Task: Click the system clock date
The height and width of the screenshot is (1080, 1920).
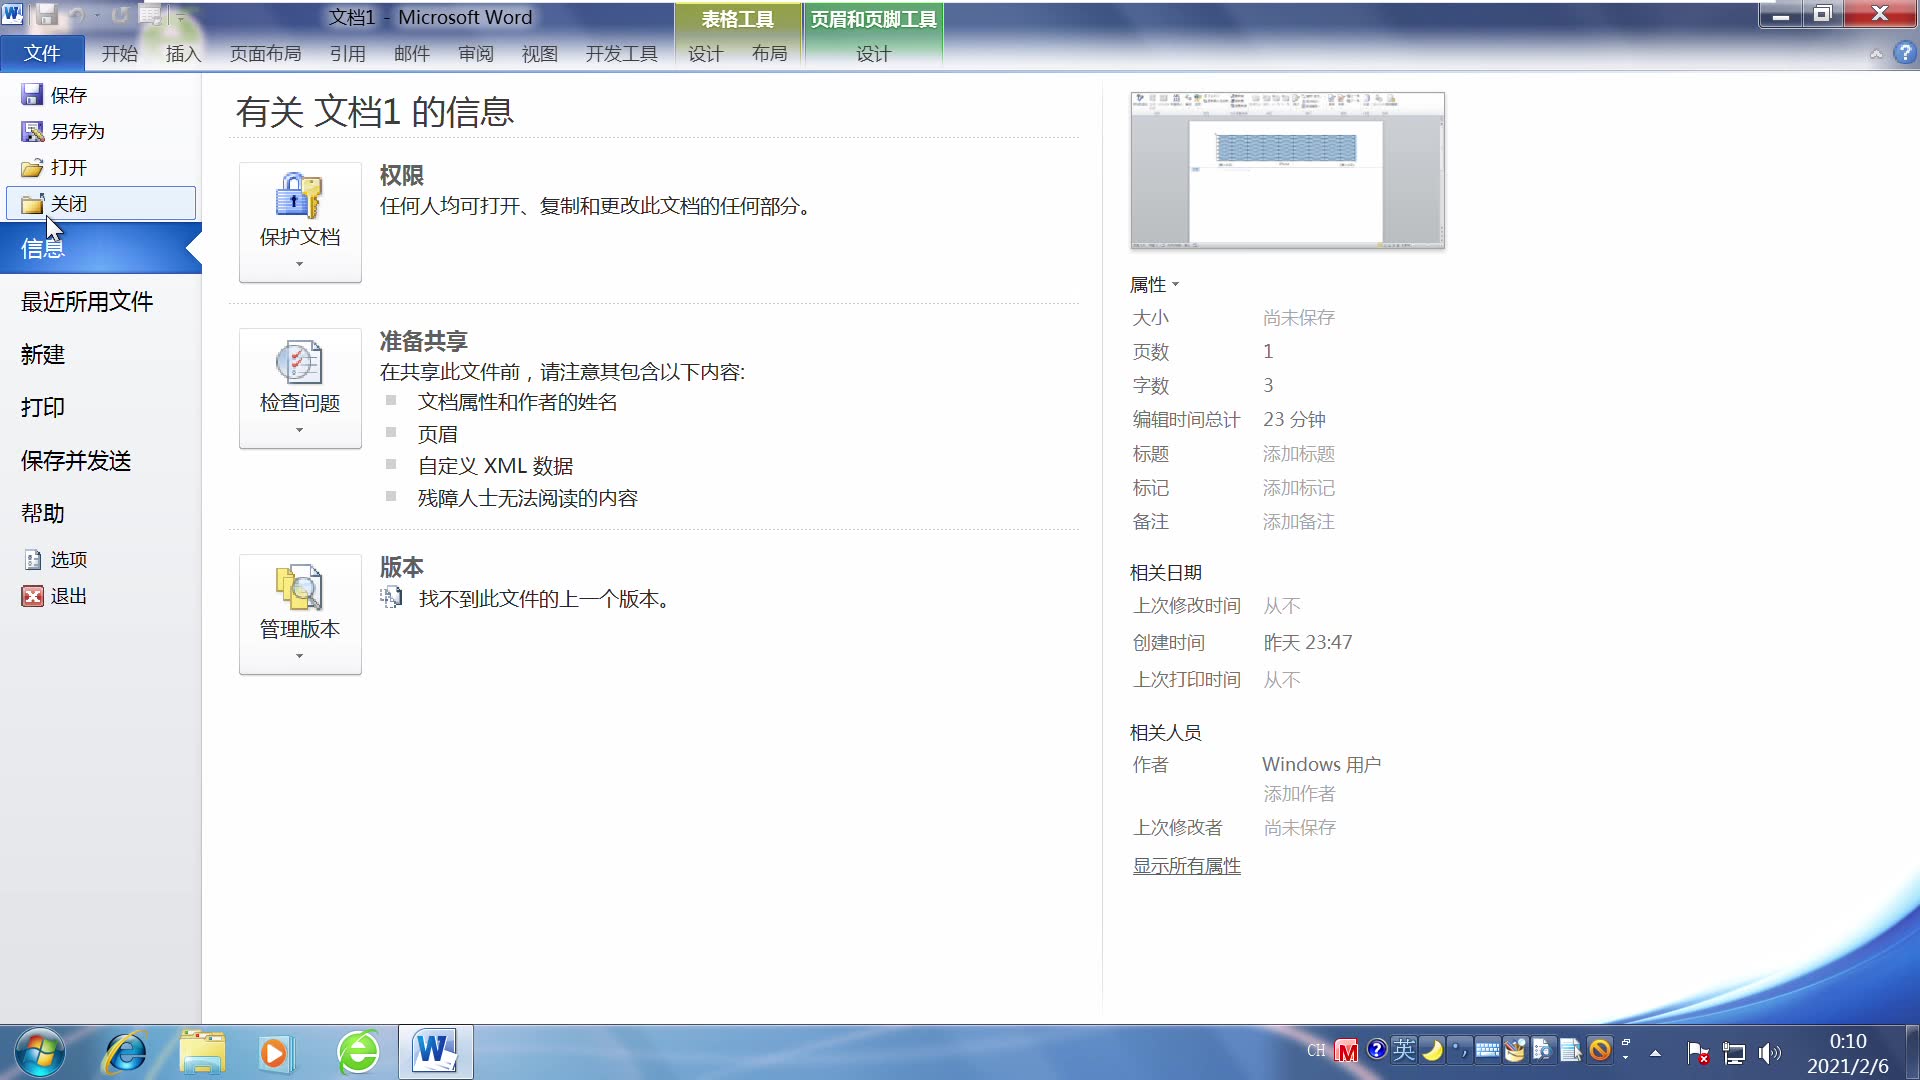Action: (x=1847, y=1066)
